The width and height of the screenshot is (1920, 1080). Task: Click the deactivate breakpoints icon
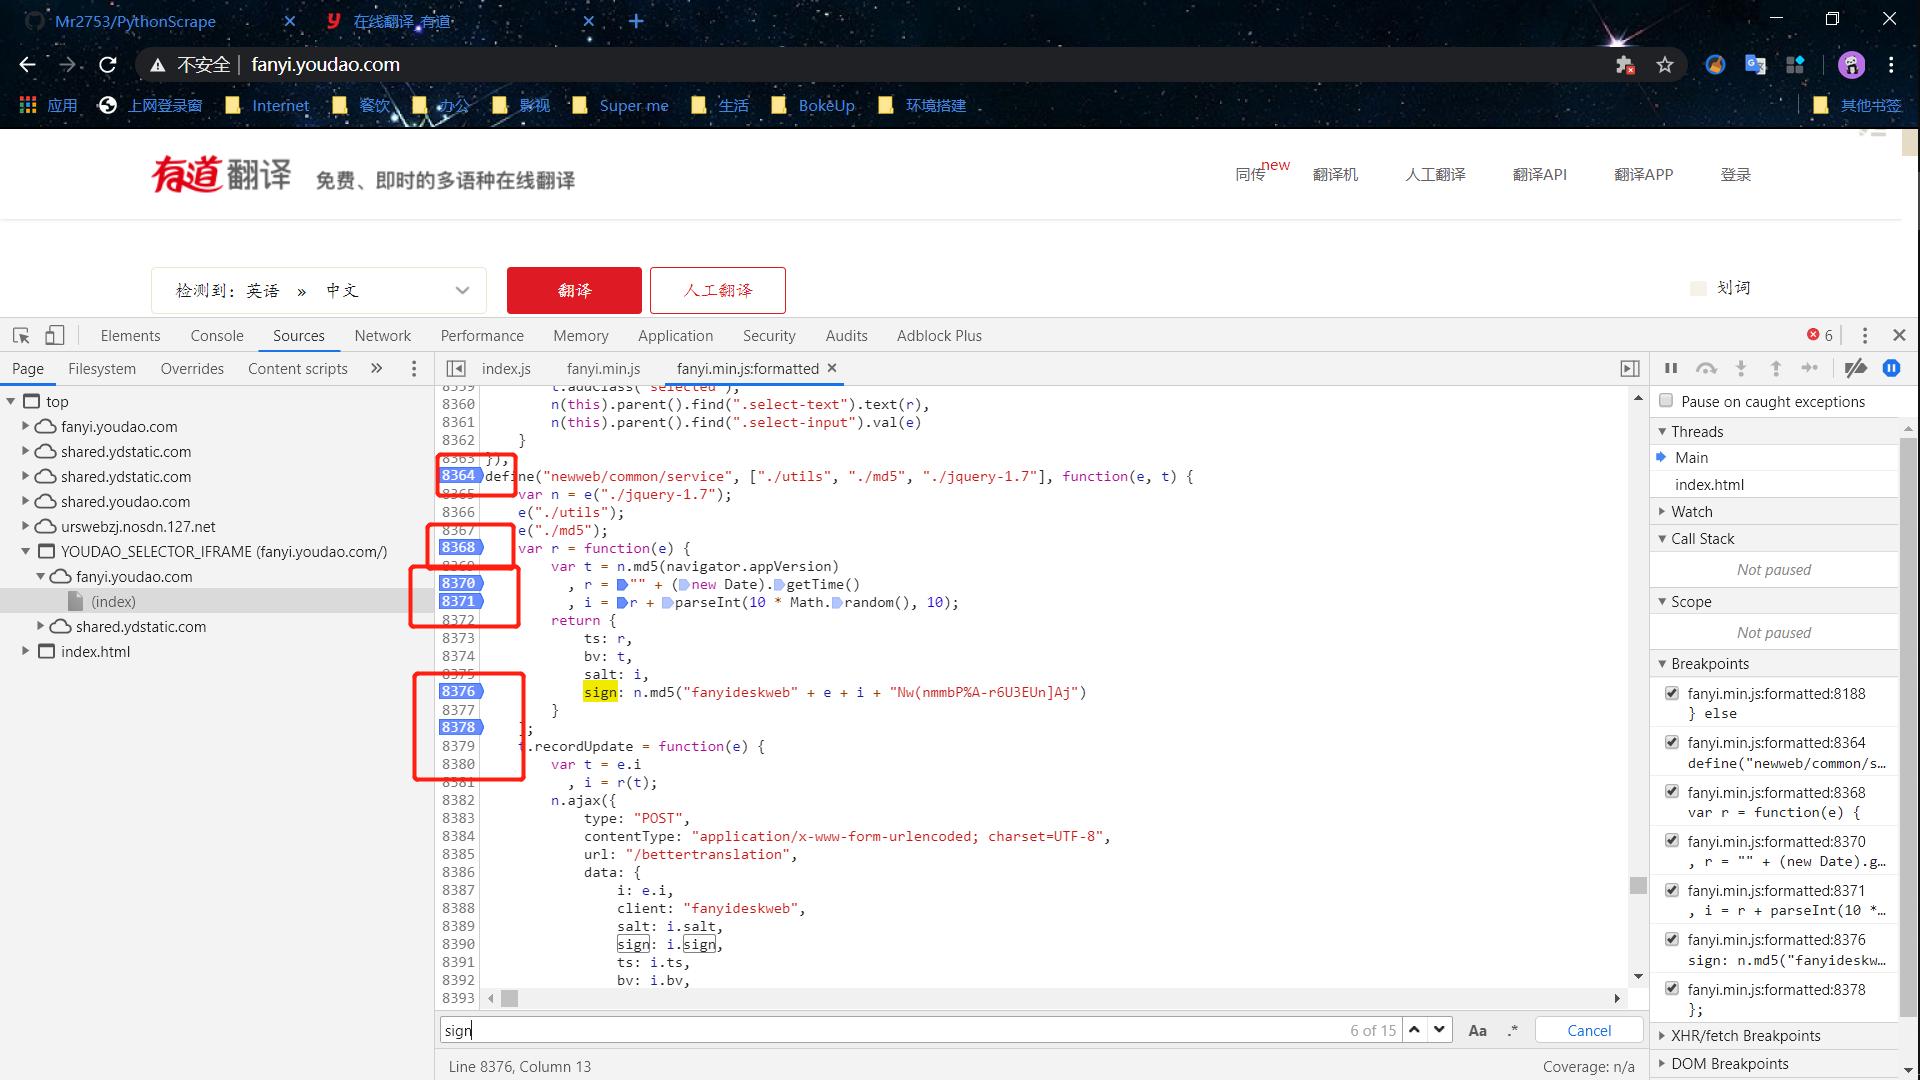coord(1855,369)
